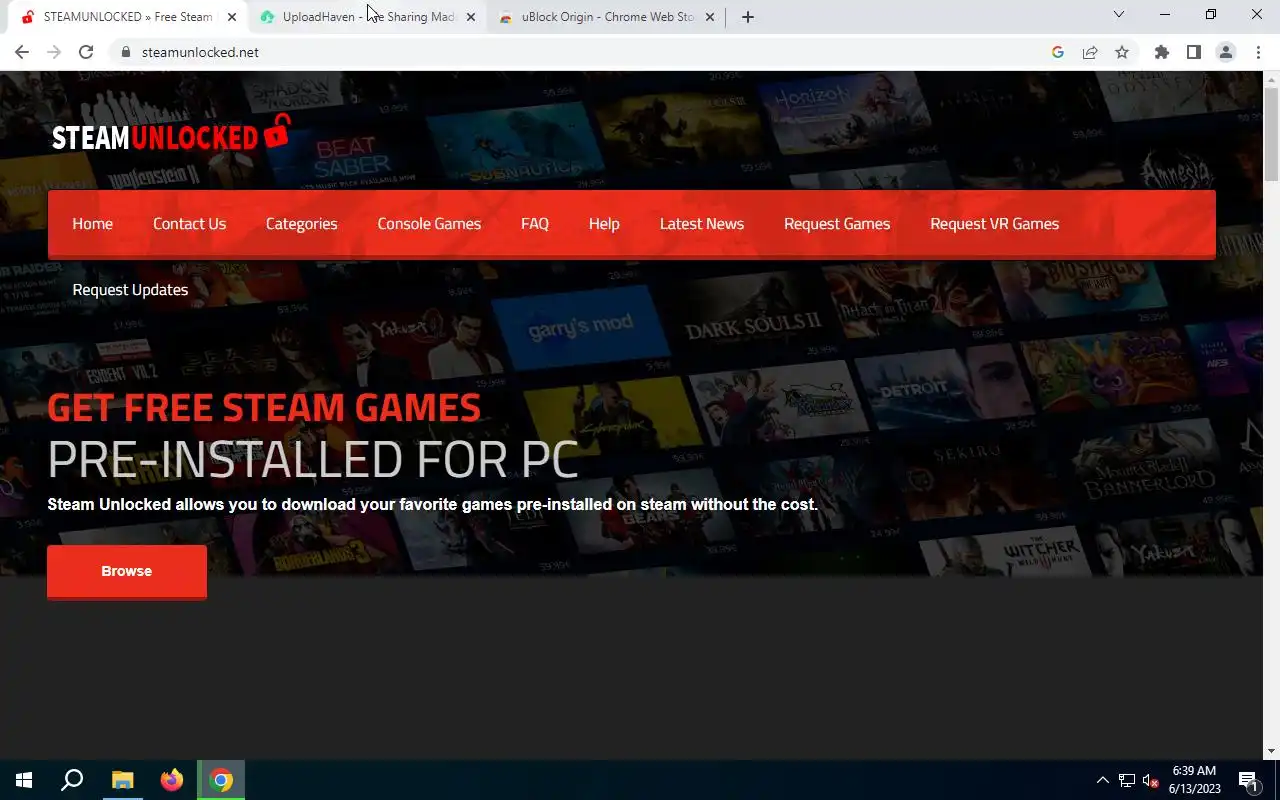
Task: Click the padlock site info icon
Action: pos(126,52)
